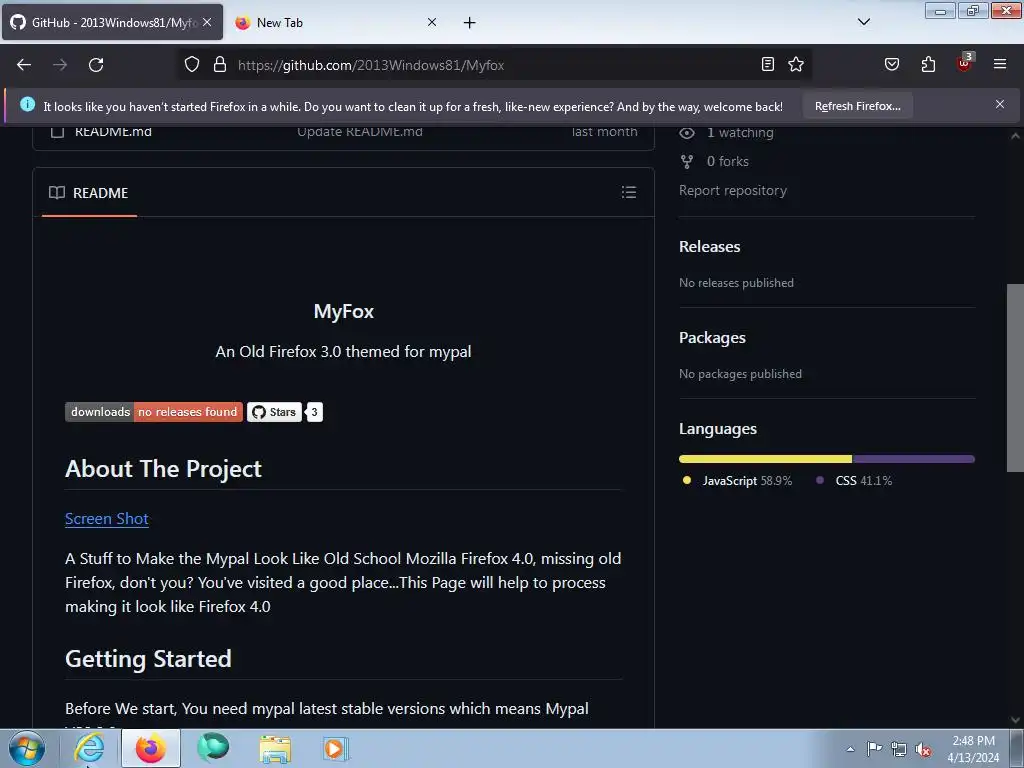Open the Windows Start orb

tap(27, 748)
